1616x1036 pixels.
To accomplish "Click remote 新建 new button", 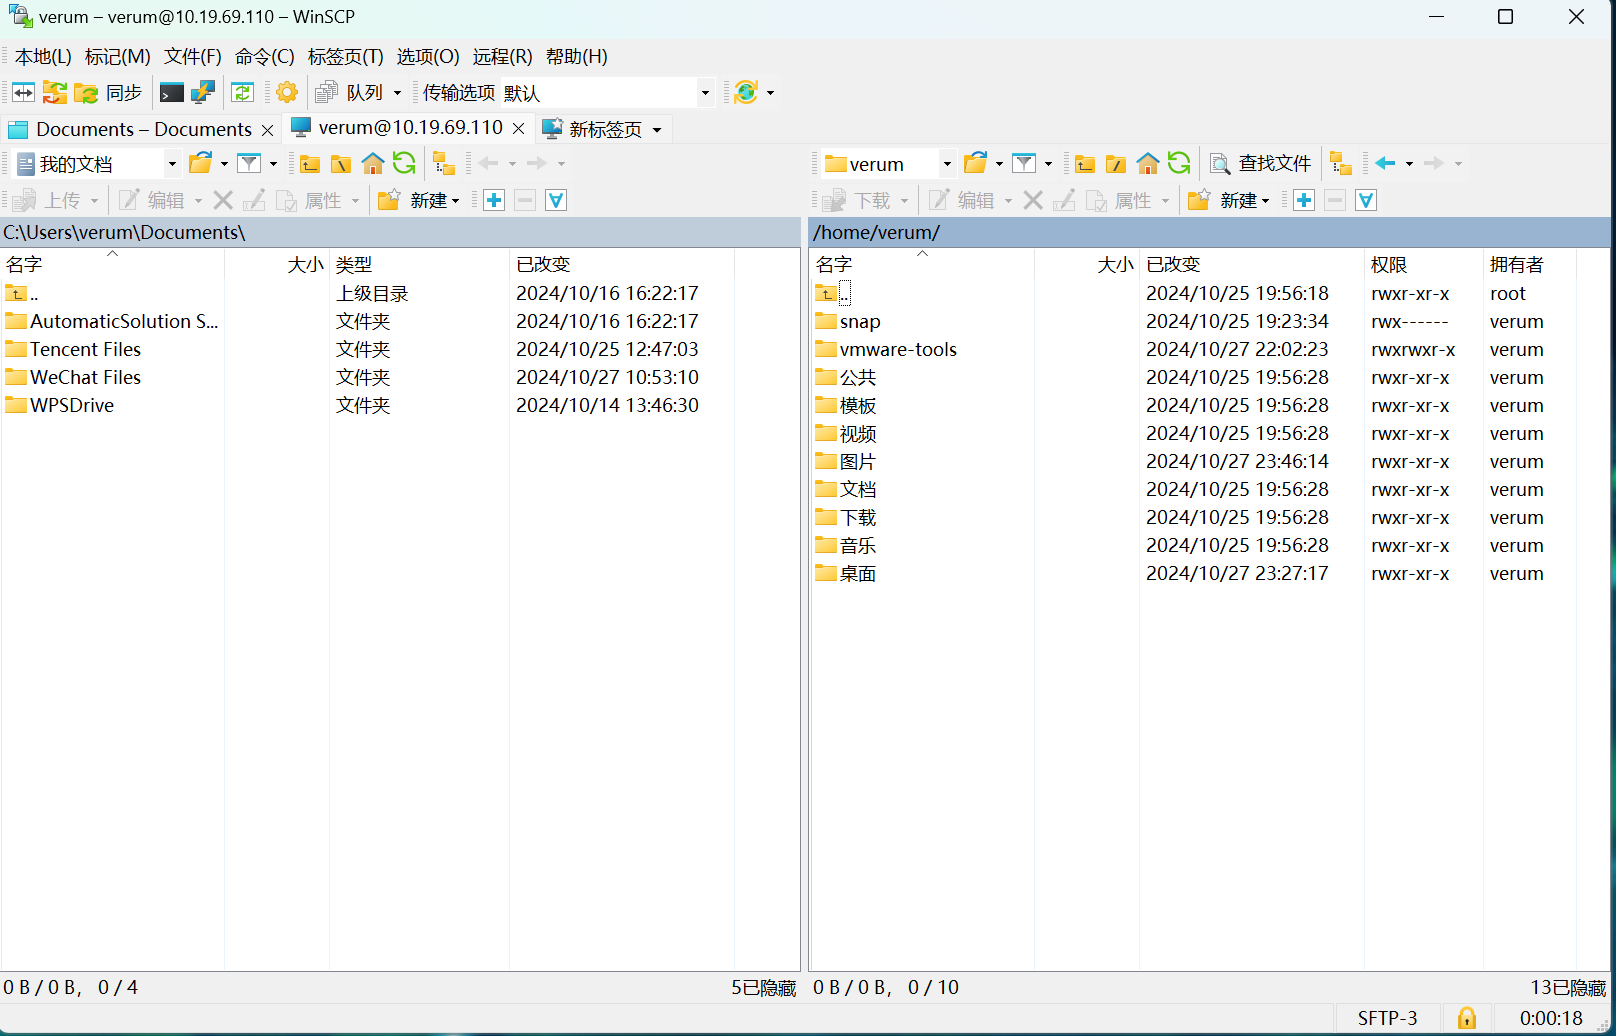I will tap(1229, 201).
